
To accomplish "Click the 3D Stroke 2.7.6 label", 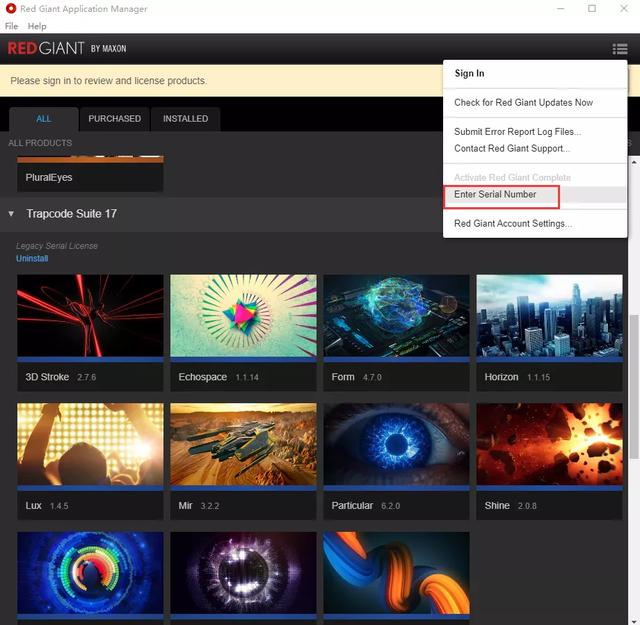I will coord(61,377).
